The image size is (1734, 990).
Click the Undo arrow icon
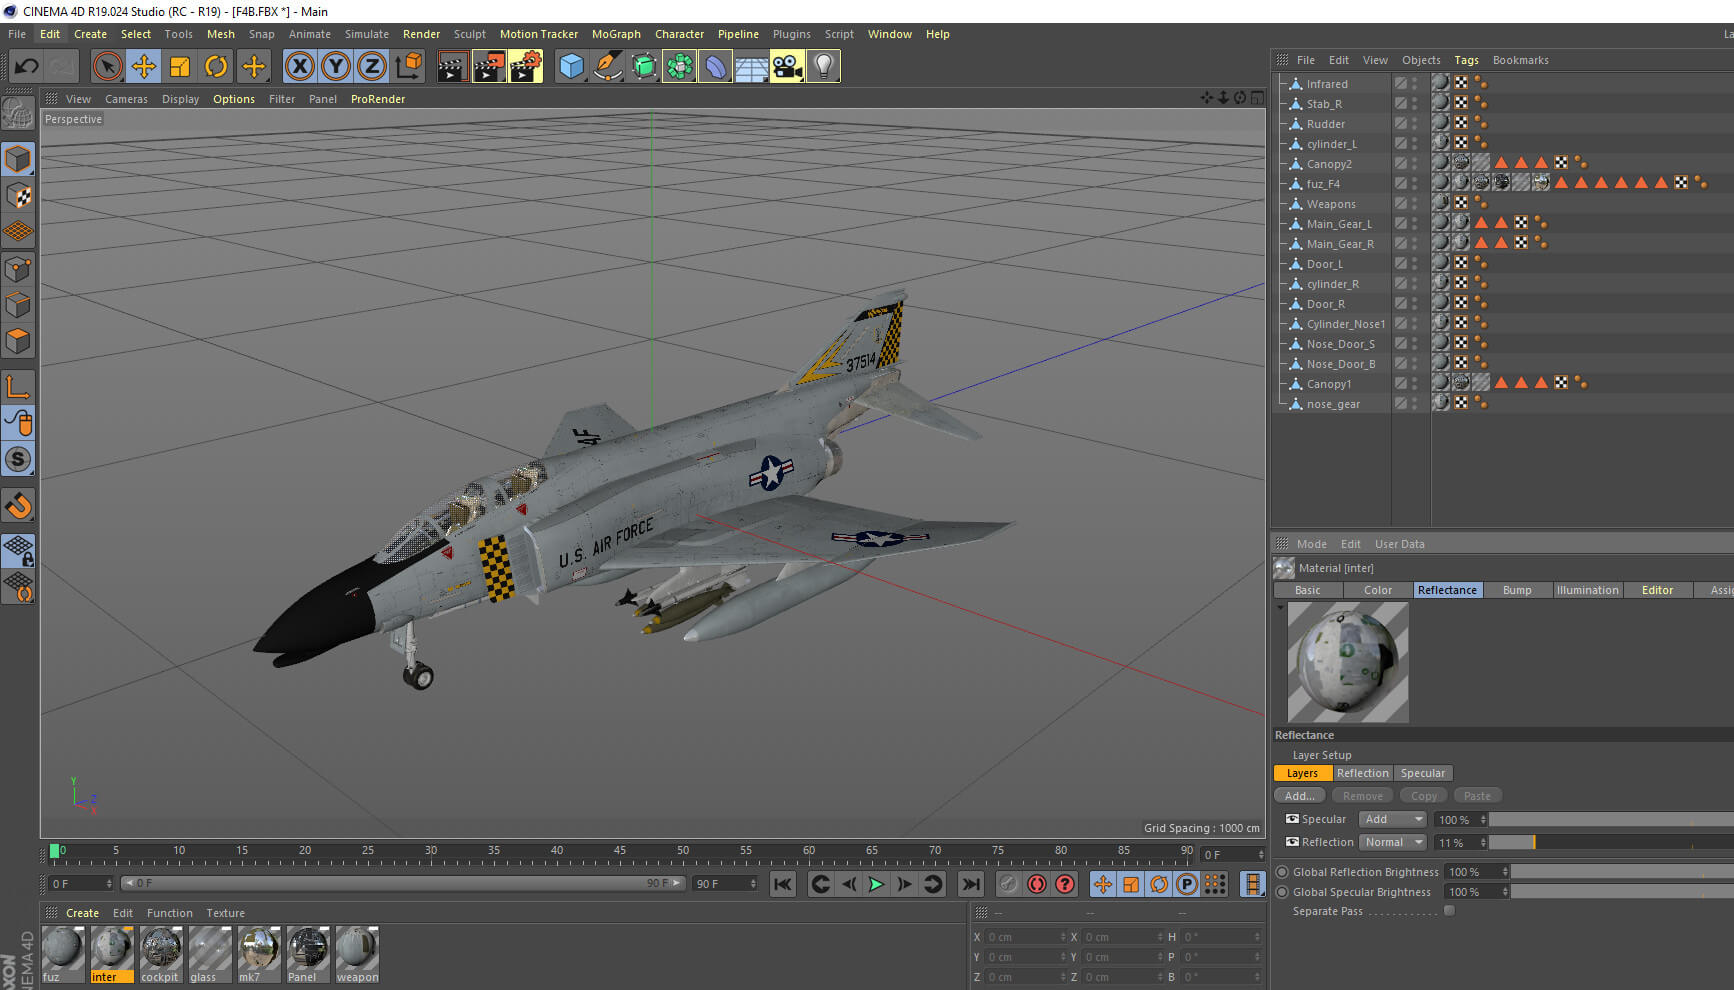click(x=27, y=67)
